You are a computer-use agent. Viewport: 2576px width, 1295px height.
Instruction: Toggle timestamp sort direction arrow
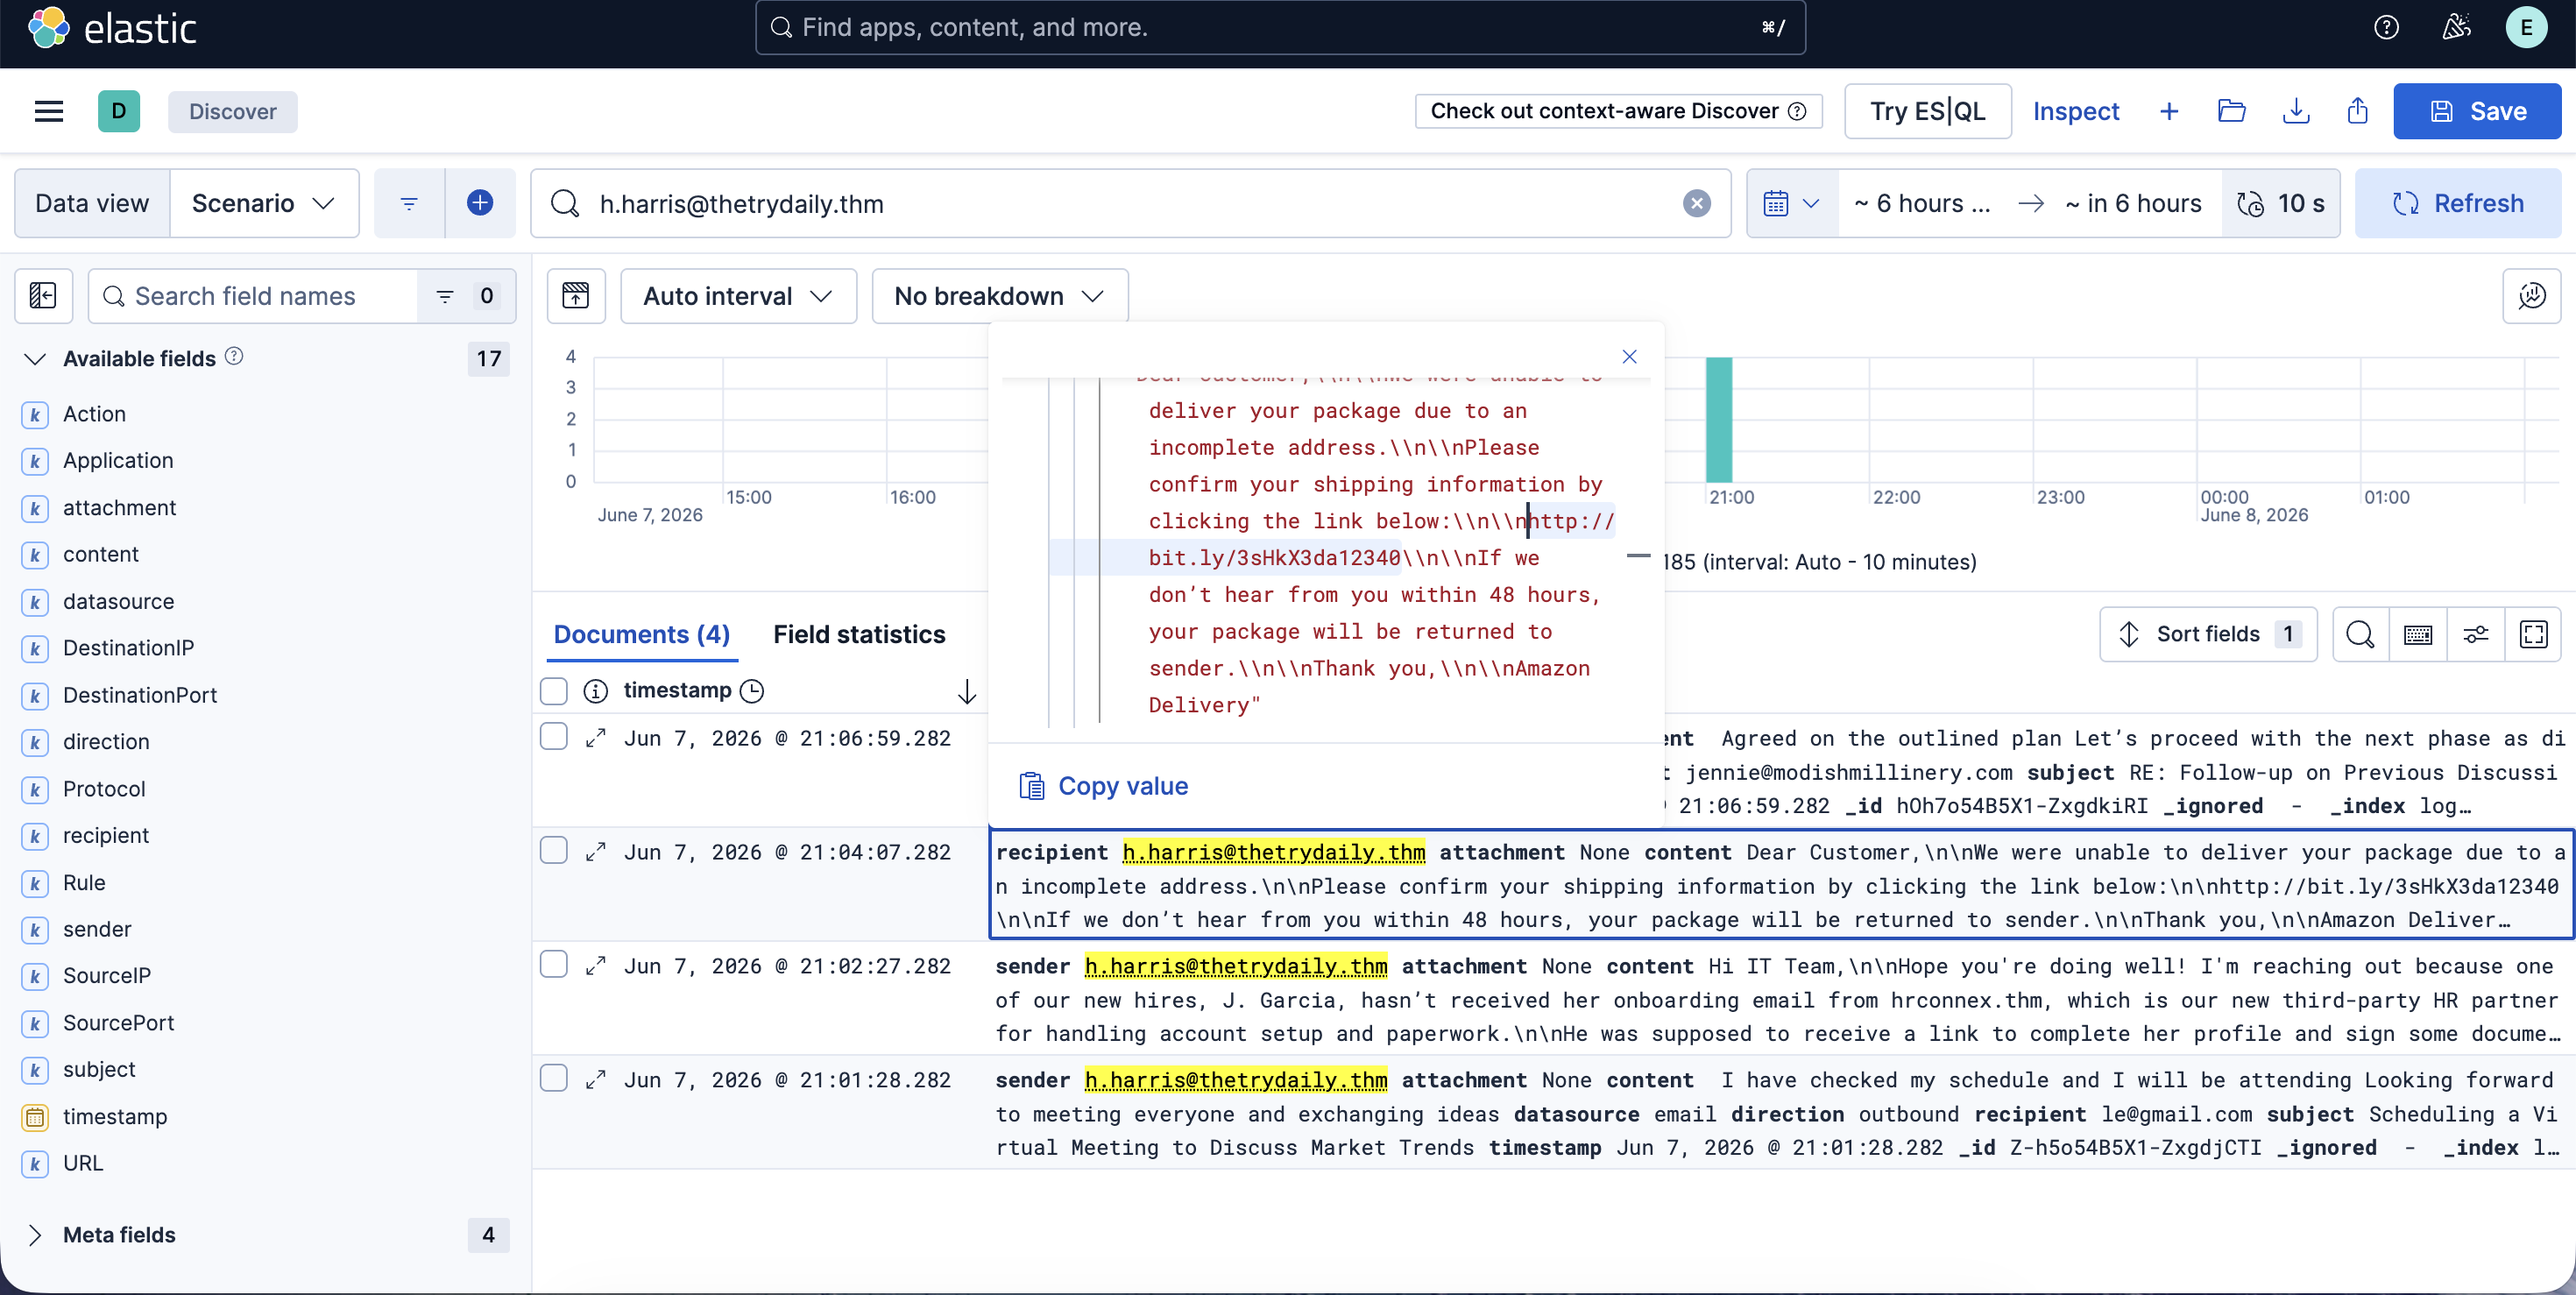point(966,691)
